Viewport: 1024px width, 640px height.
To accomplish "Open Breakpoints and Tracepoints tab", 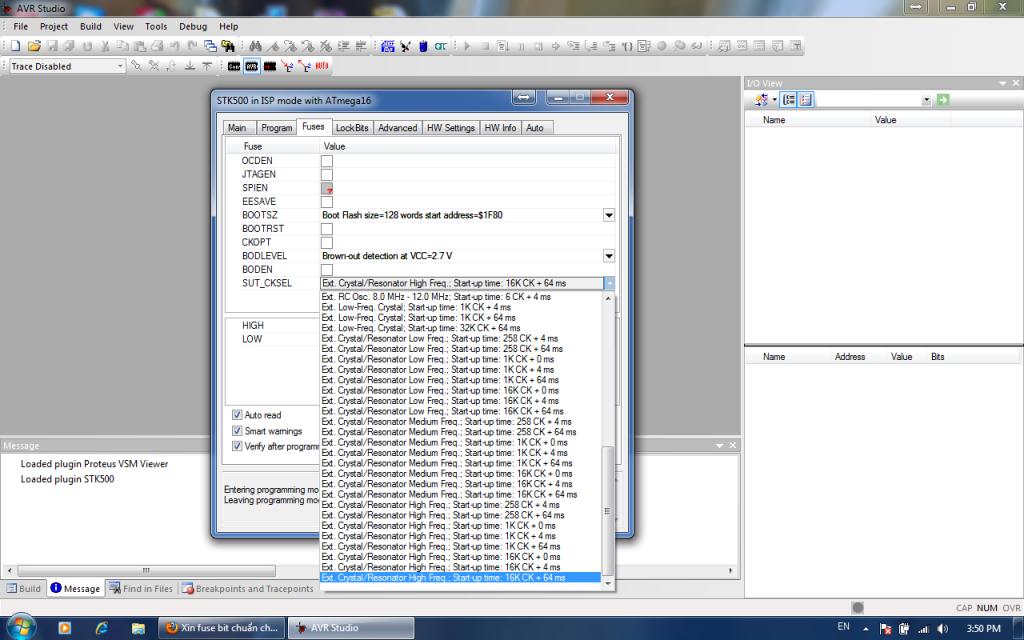I will click(x=248, y=588).
